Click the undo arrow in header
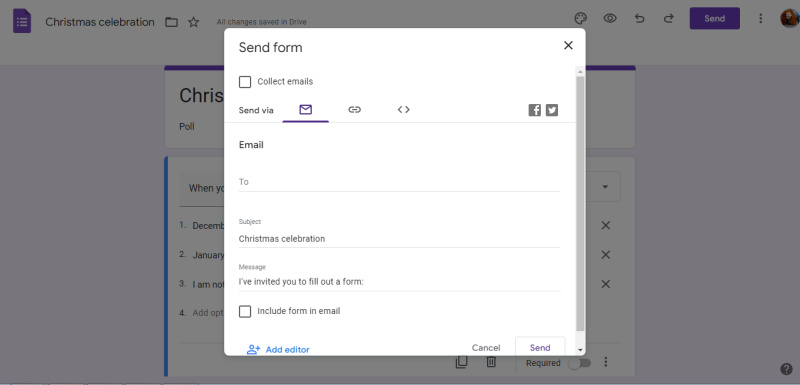 tap(639, 18)
